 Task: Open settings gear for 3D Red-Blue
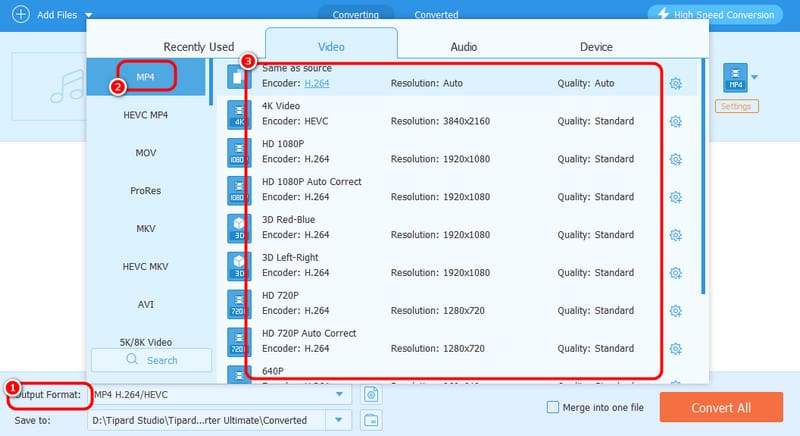tap(676, 235)
